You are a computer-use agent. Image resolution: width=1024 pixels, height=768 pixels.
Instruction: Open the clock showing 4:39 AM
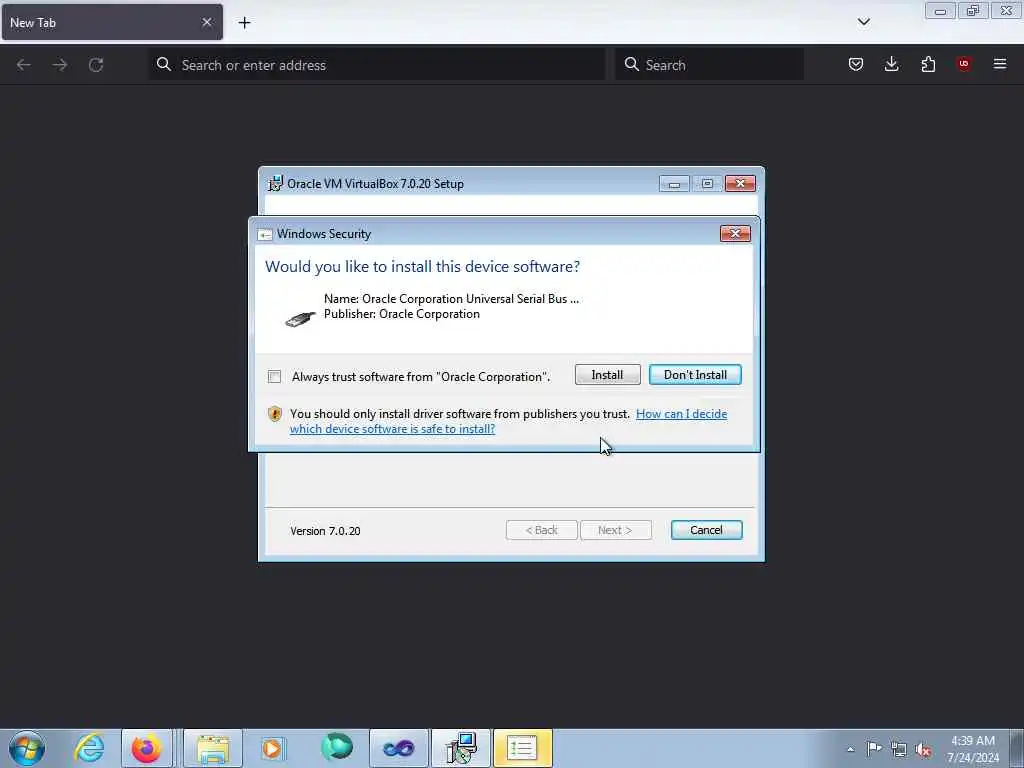coord(972,749)
